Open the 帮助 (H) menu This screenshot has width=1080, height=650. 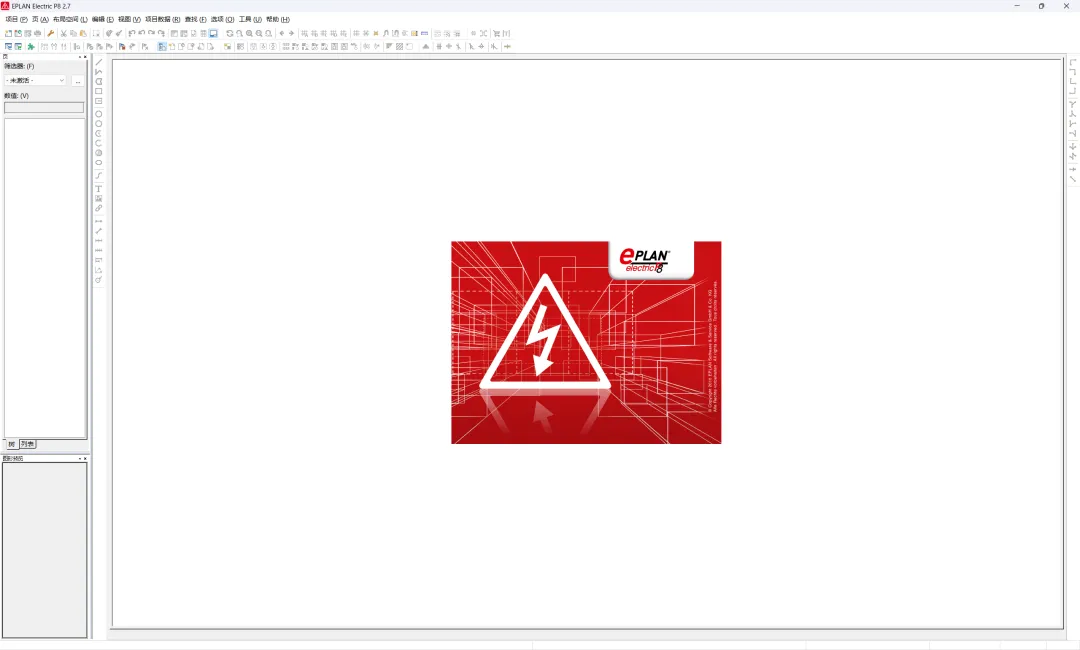[278, 19]
